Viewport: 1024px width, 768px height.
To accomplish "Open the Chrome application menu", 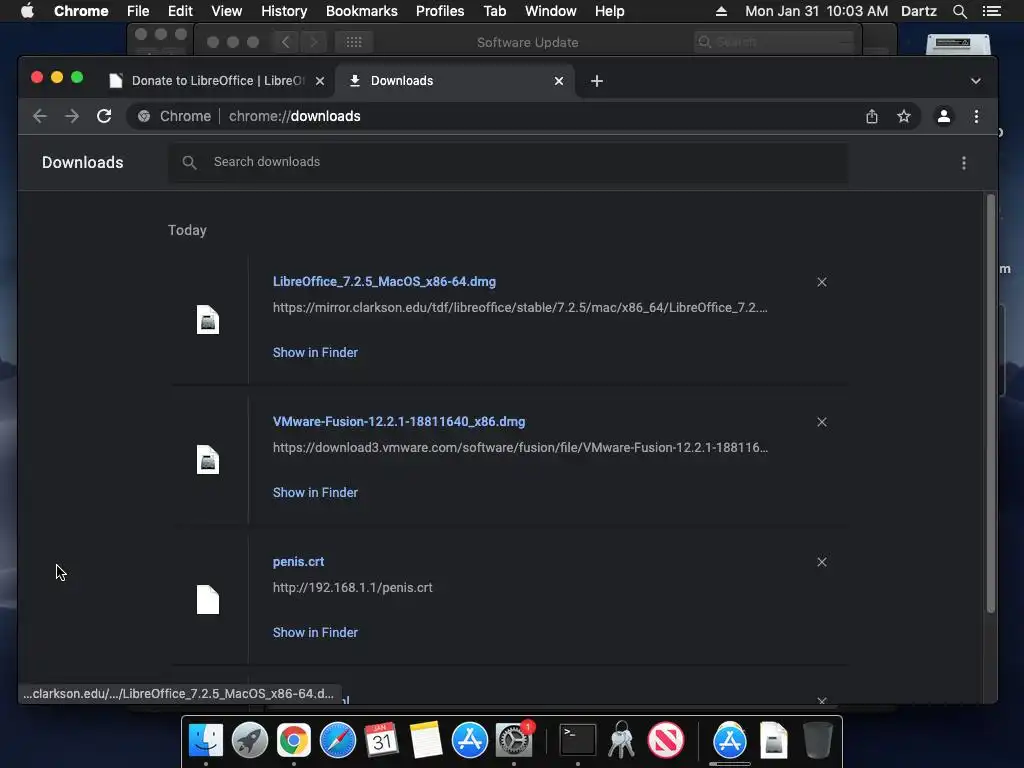I will (x=81, y=11).
